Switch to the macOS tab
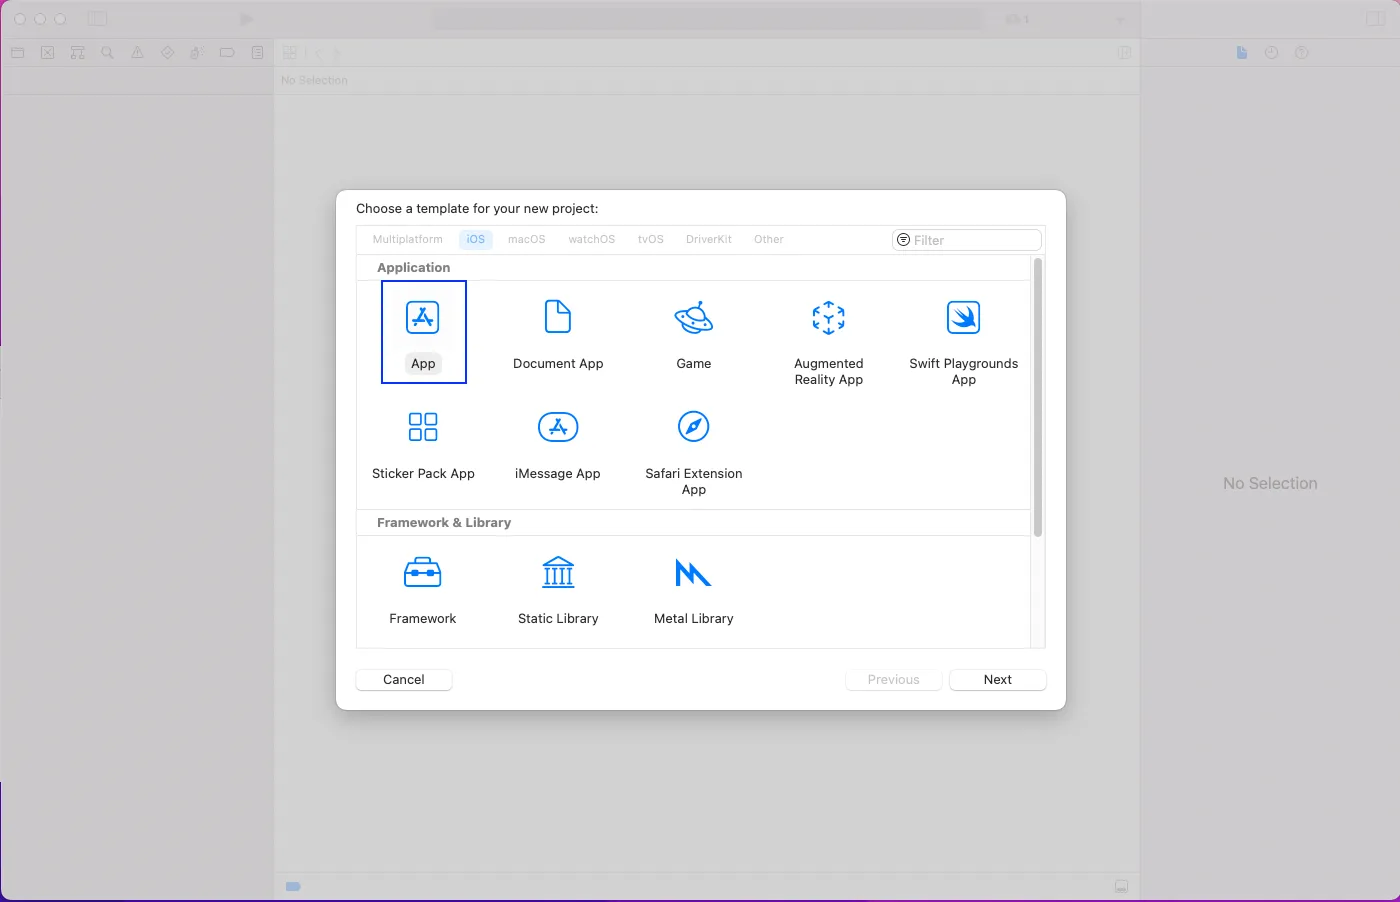The height and width of the screenshot is (902, 1400). [x=527, y=240]
